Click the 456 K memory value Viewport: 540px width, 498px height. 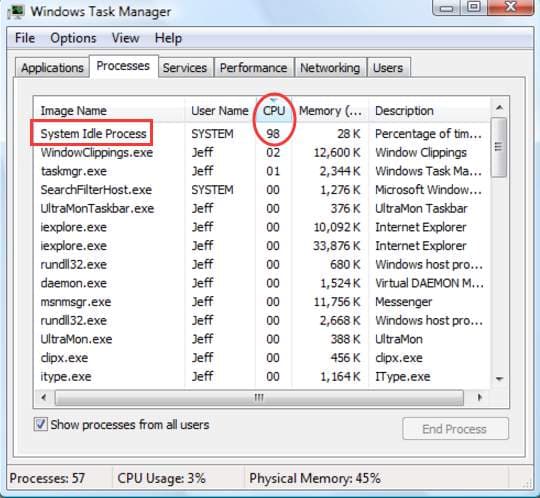click(346, 358)
